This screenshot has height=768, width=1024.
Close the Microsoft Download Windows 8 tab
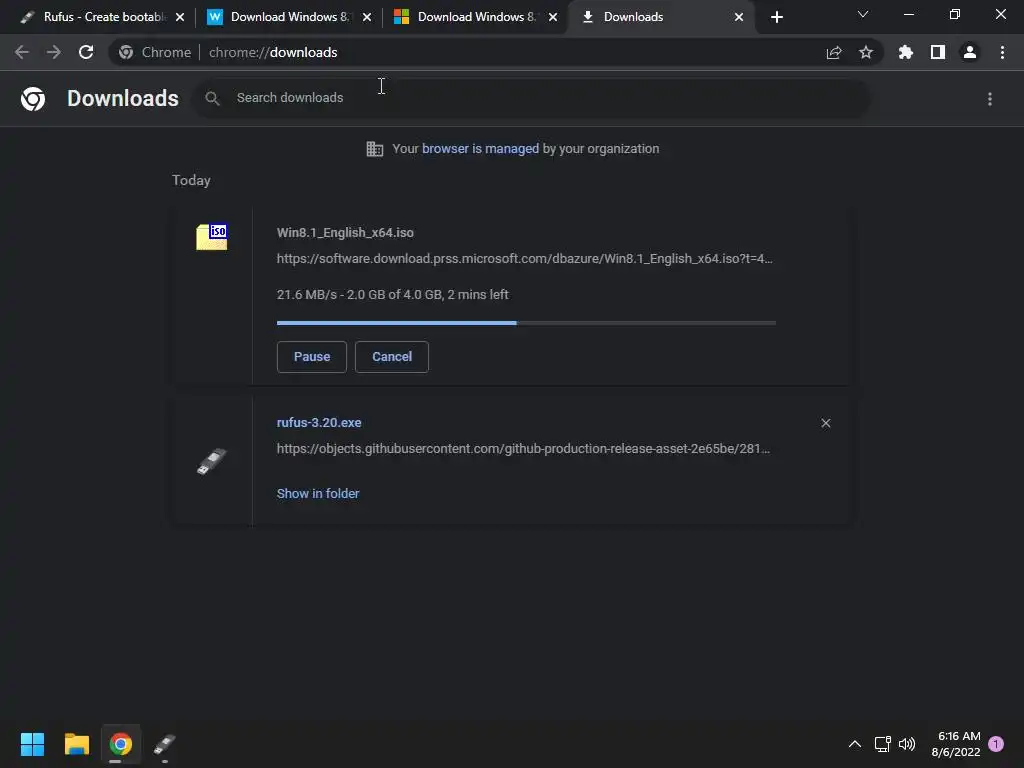pos(552,17)
